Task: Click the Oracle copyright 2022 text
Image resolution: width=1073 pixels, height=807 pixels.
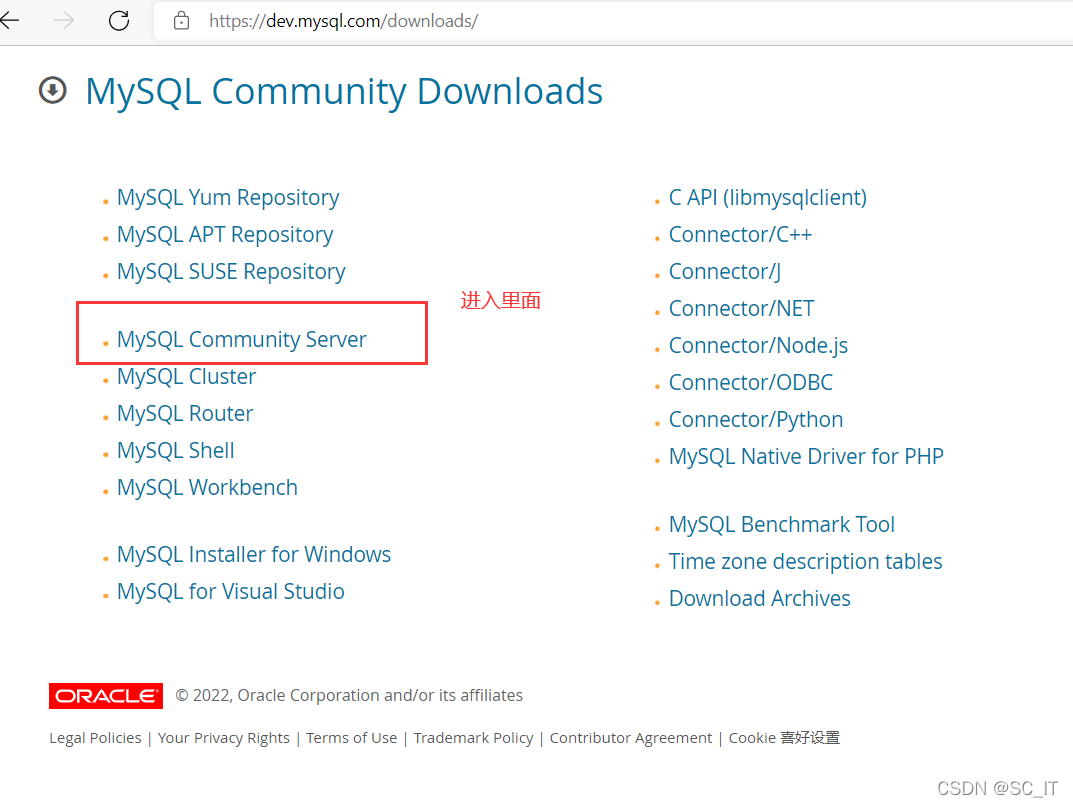Action: (349, 695)
